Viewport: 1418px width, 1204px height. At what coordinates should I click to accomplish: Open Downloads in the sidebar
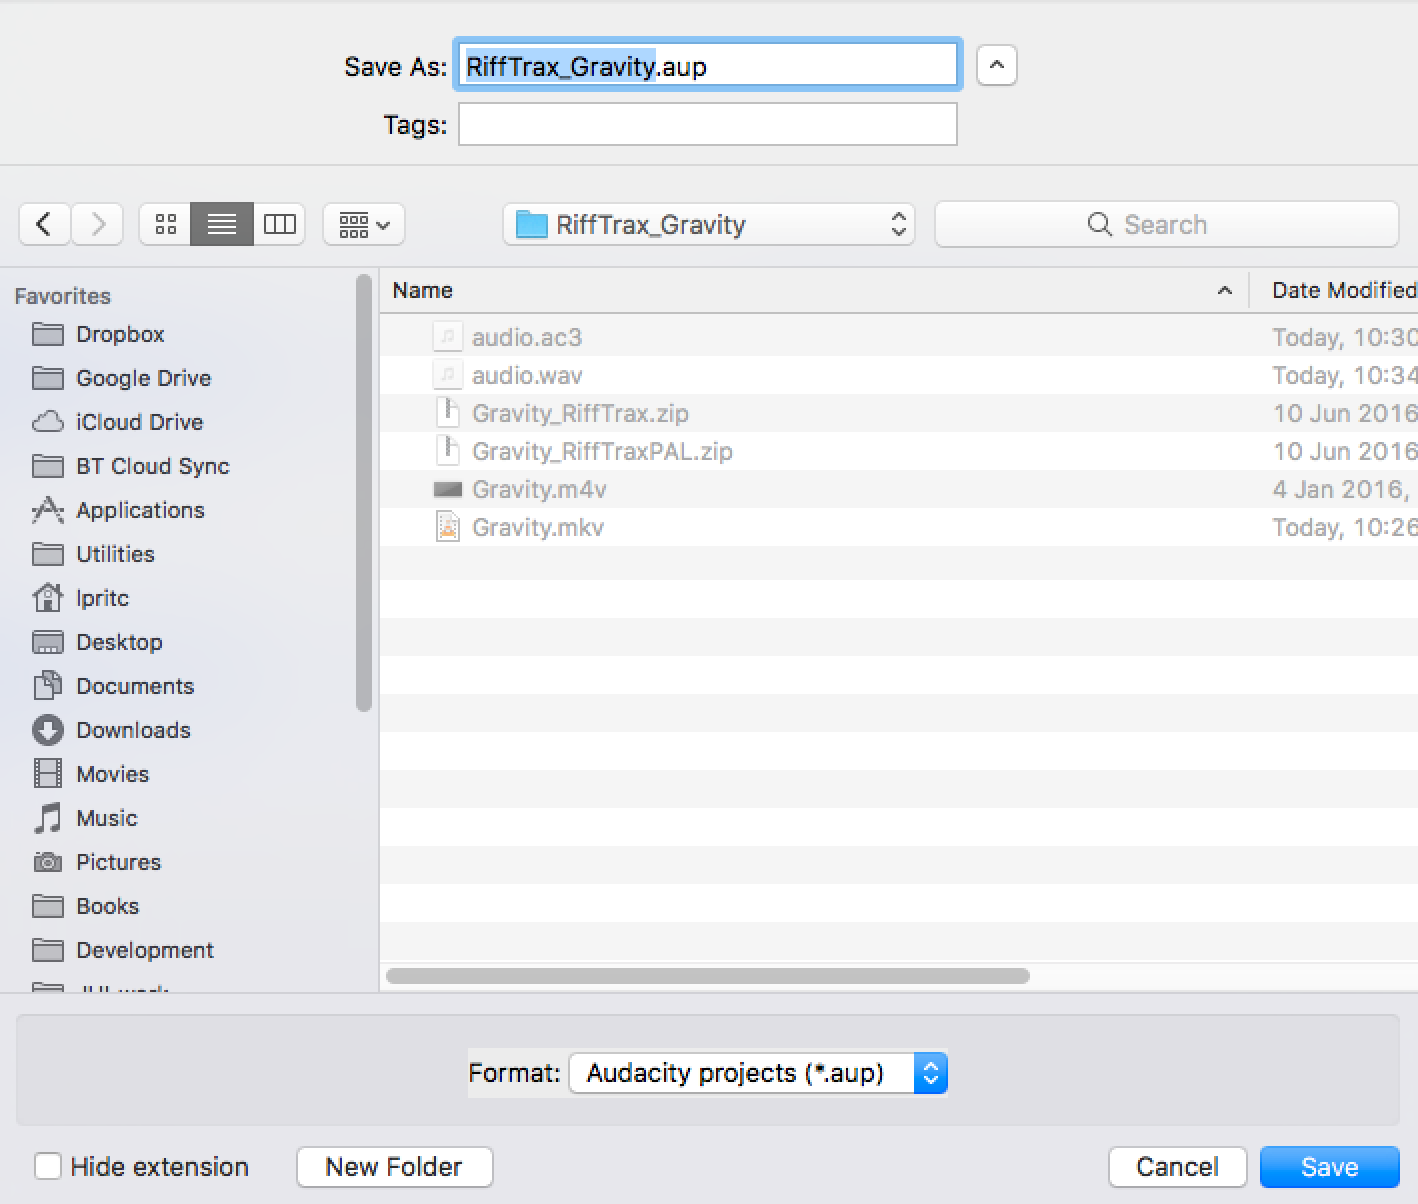(133, 730)
